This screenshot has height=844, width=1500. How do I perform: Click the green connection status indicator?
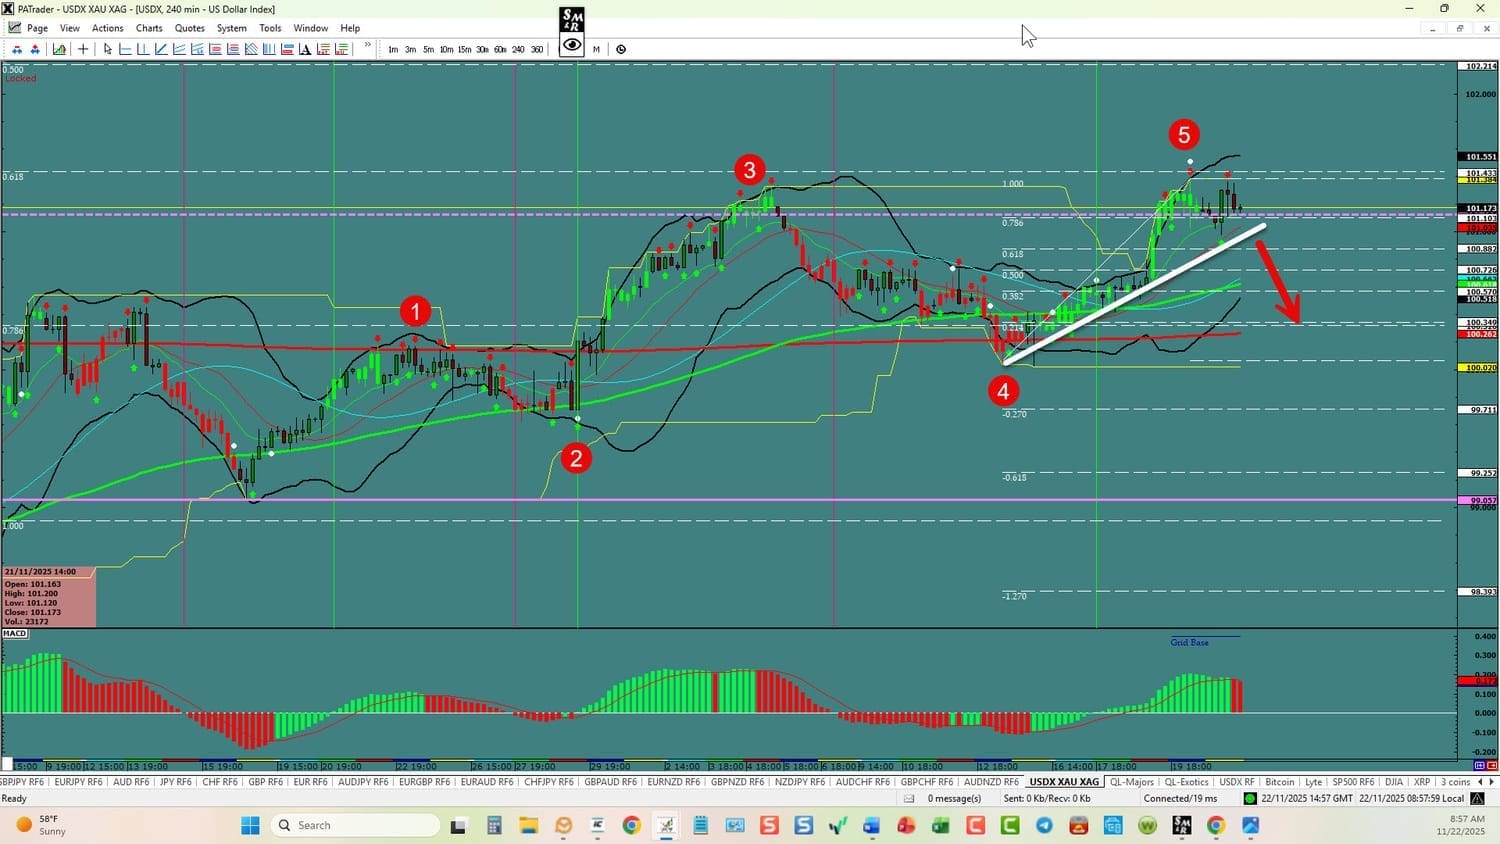1250,799
